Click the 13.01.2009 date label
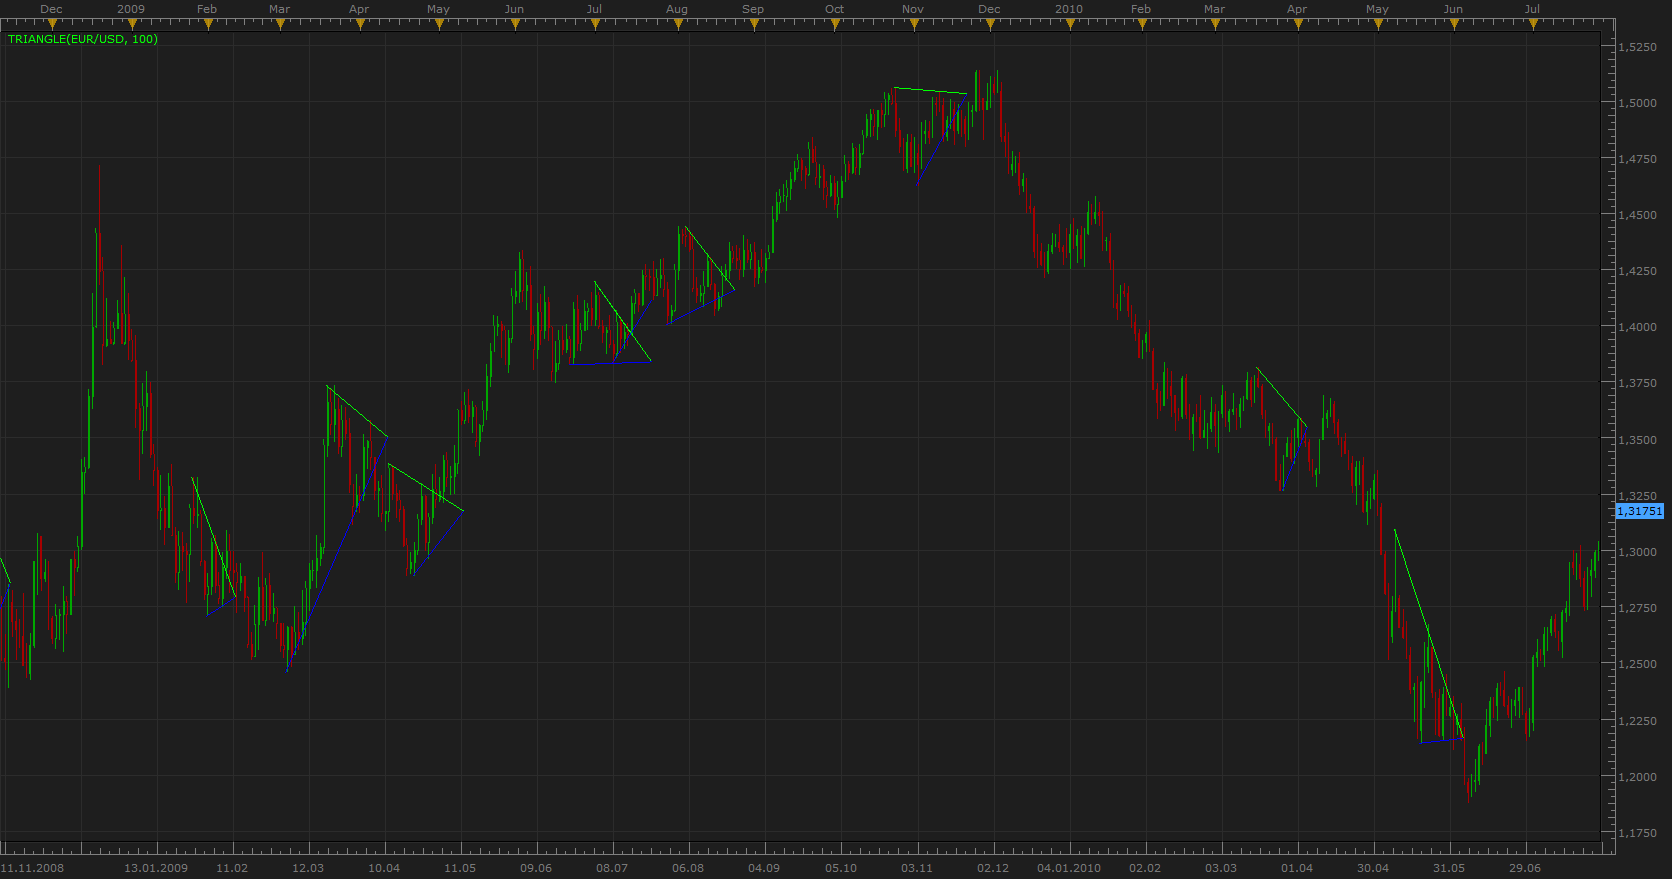The width and height of the screenshot is (1672, 879). 156,868
